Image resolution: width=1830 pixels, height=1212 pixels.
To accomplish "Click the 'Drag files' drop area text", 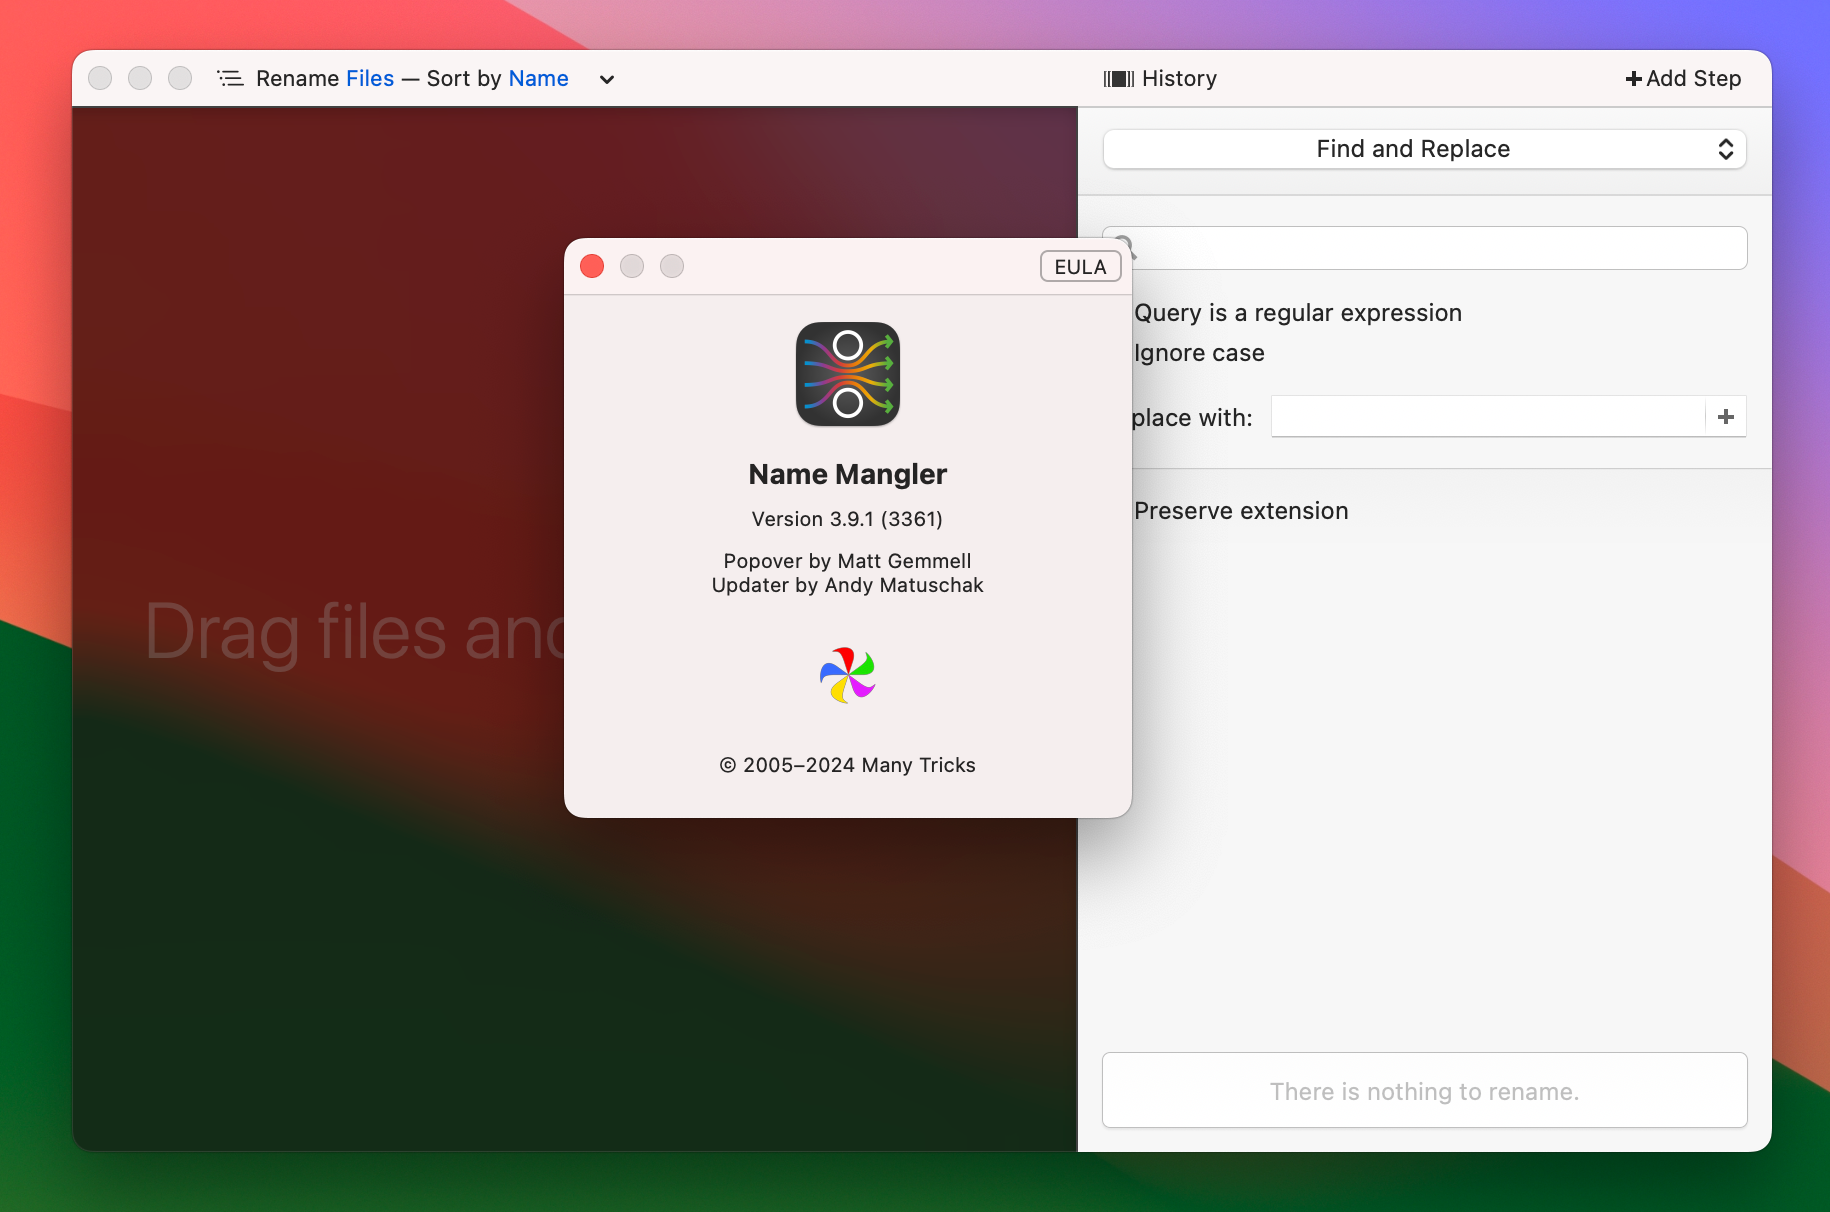I will click(x=355, y=631).
